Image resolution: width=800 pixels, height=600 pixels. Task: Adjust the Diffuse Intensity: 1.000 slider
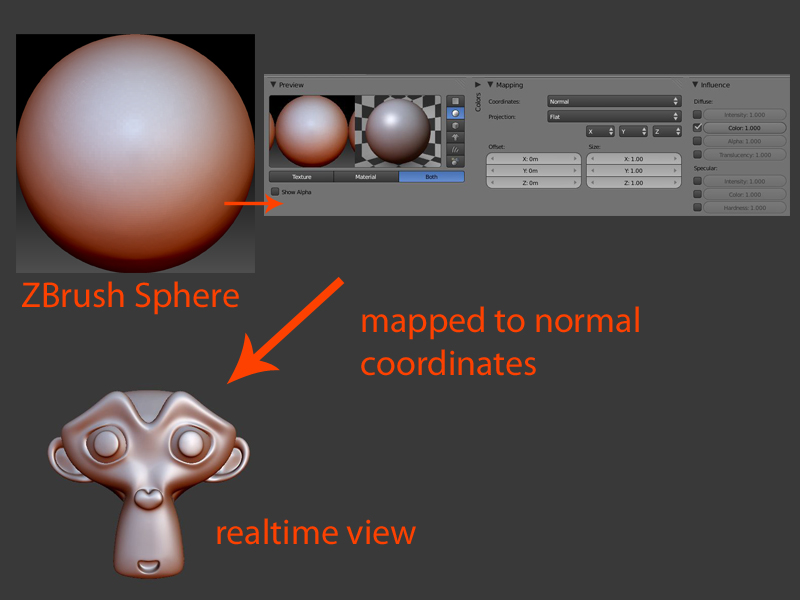[x=744, y=115]
